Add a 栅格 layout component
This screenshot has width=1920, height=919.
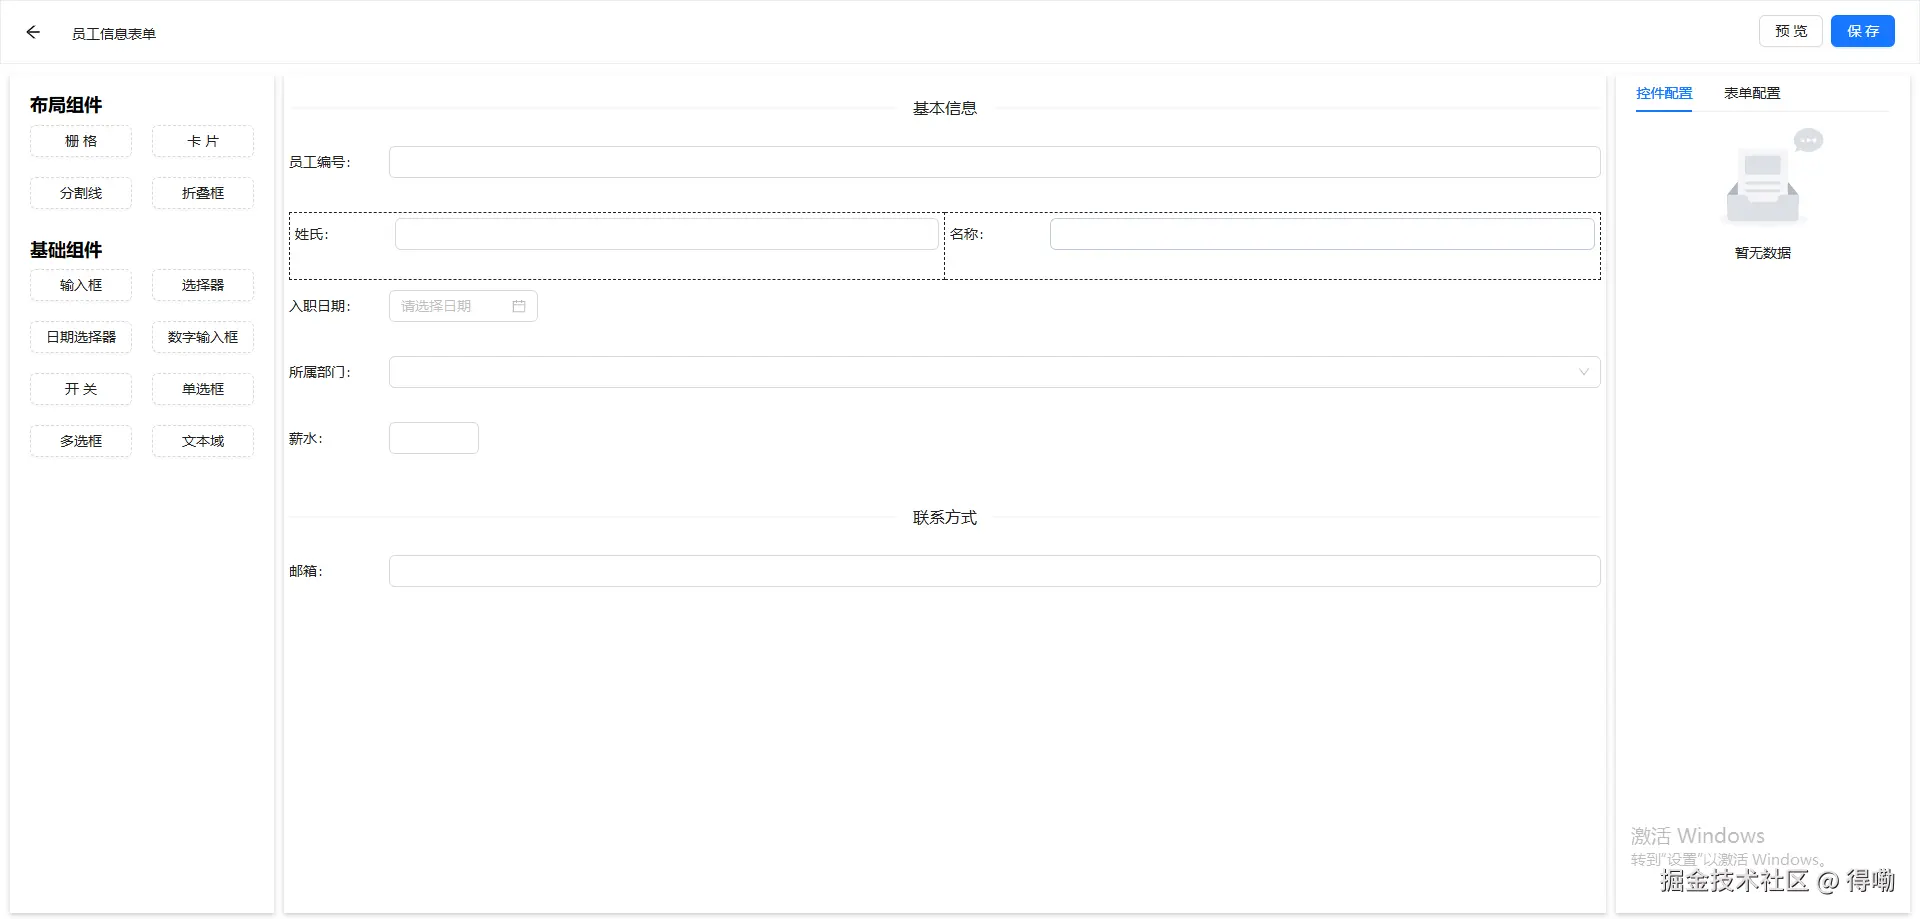(x=81, y=141)
